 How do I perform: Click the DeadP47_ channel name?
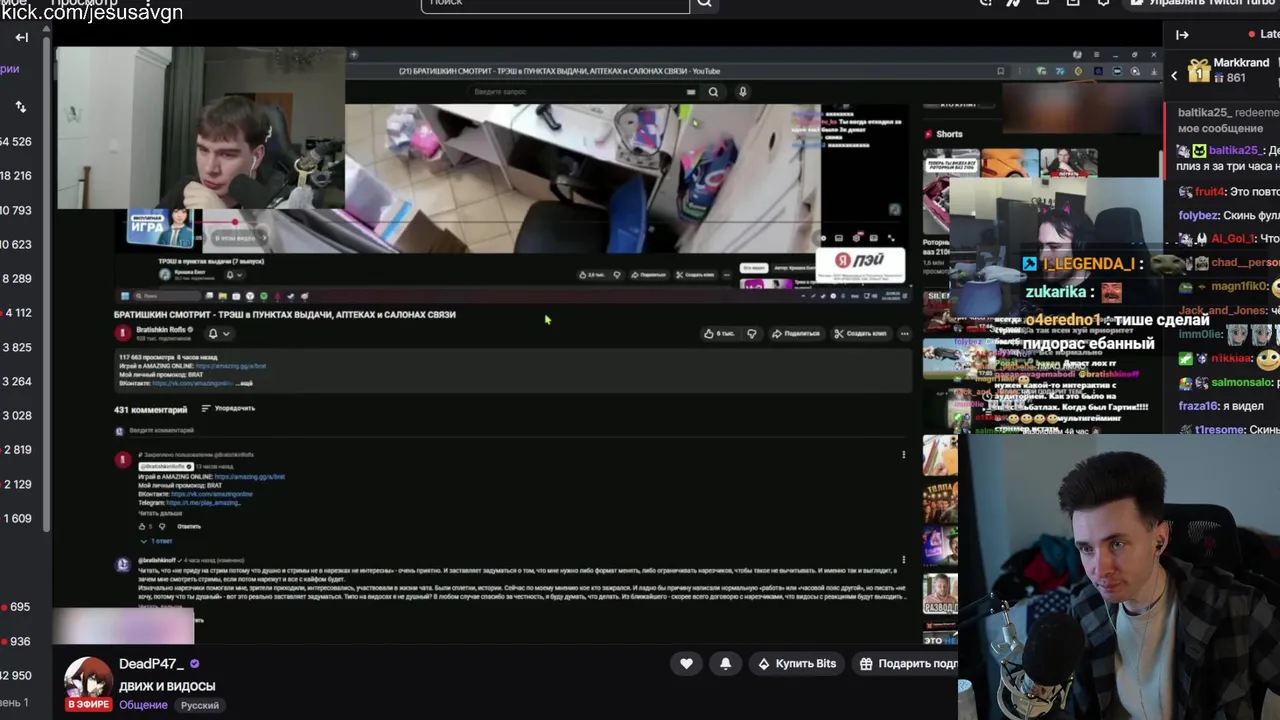coord(152,664)
